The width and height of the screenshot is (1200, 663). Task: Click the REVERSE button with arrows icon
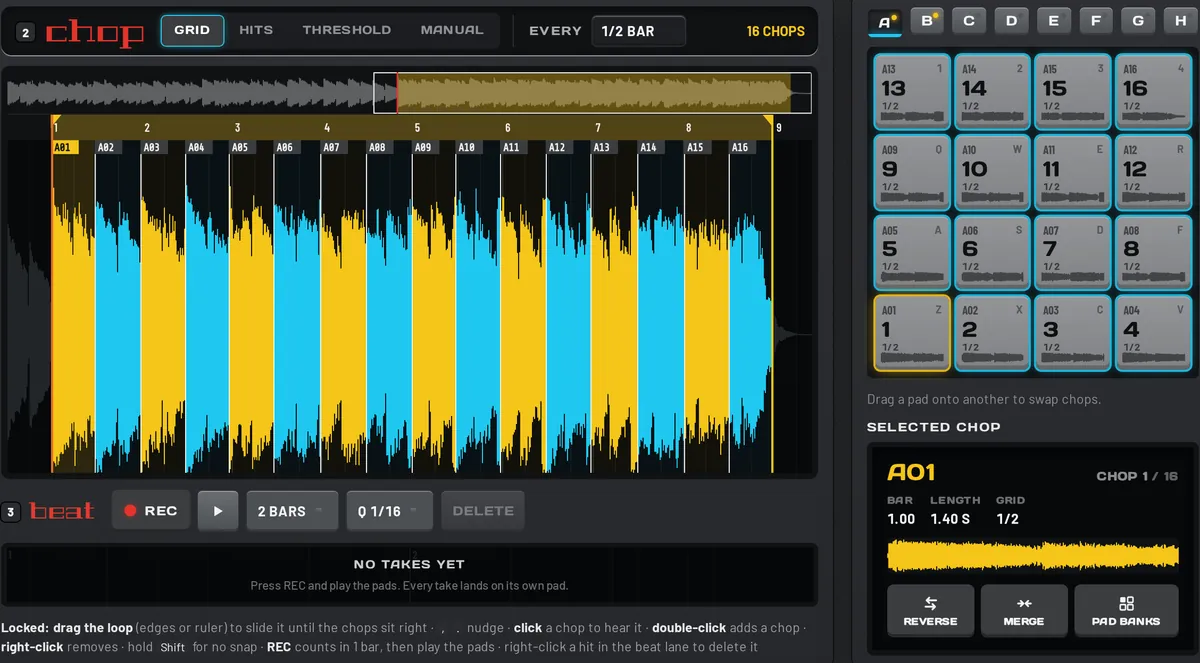coord(930,610)
